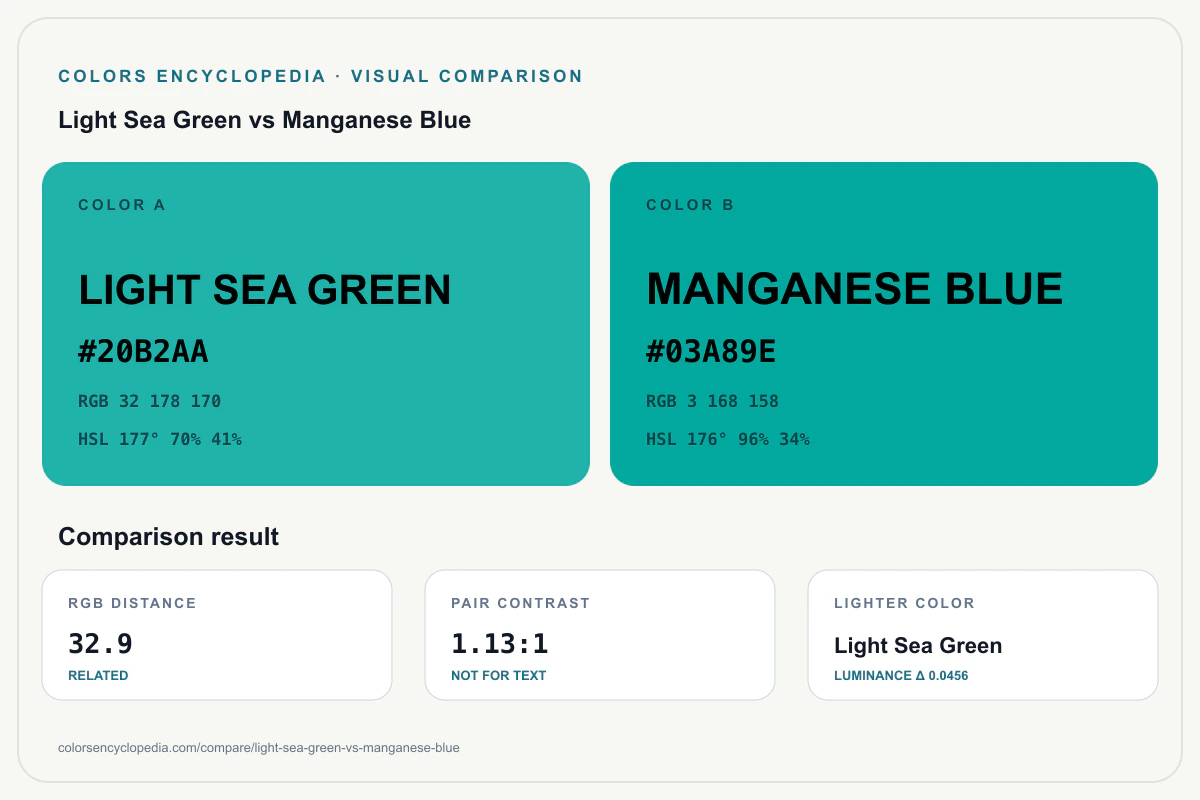The height and width of the screenshot is (800, 1200).
Task: Click the Luminance Δ 0.0456 label
Action: [x=901, y=675]
